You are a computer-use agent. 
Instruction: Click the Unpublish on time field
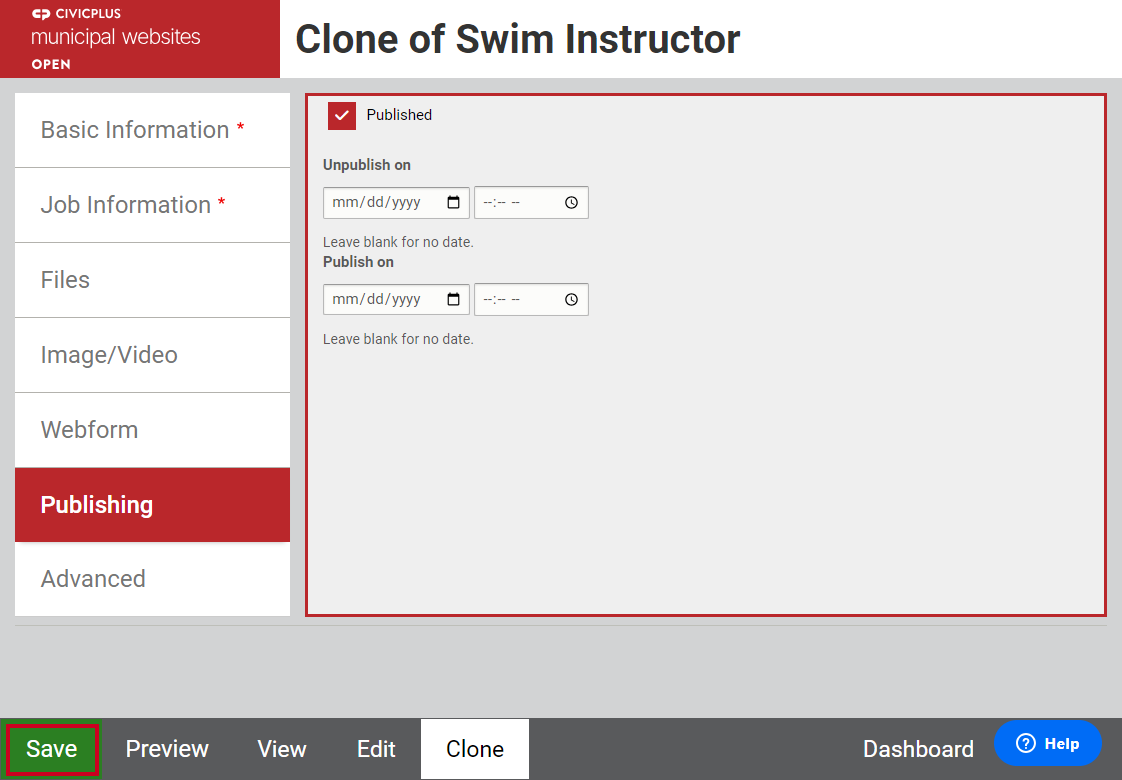tap(531, 203)
